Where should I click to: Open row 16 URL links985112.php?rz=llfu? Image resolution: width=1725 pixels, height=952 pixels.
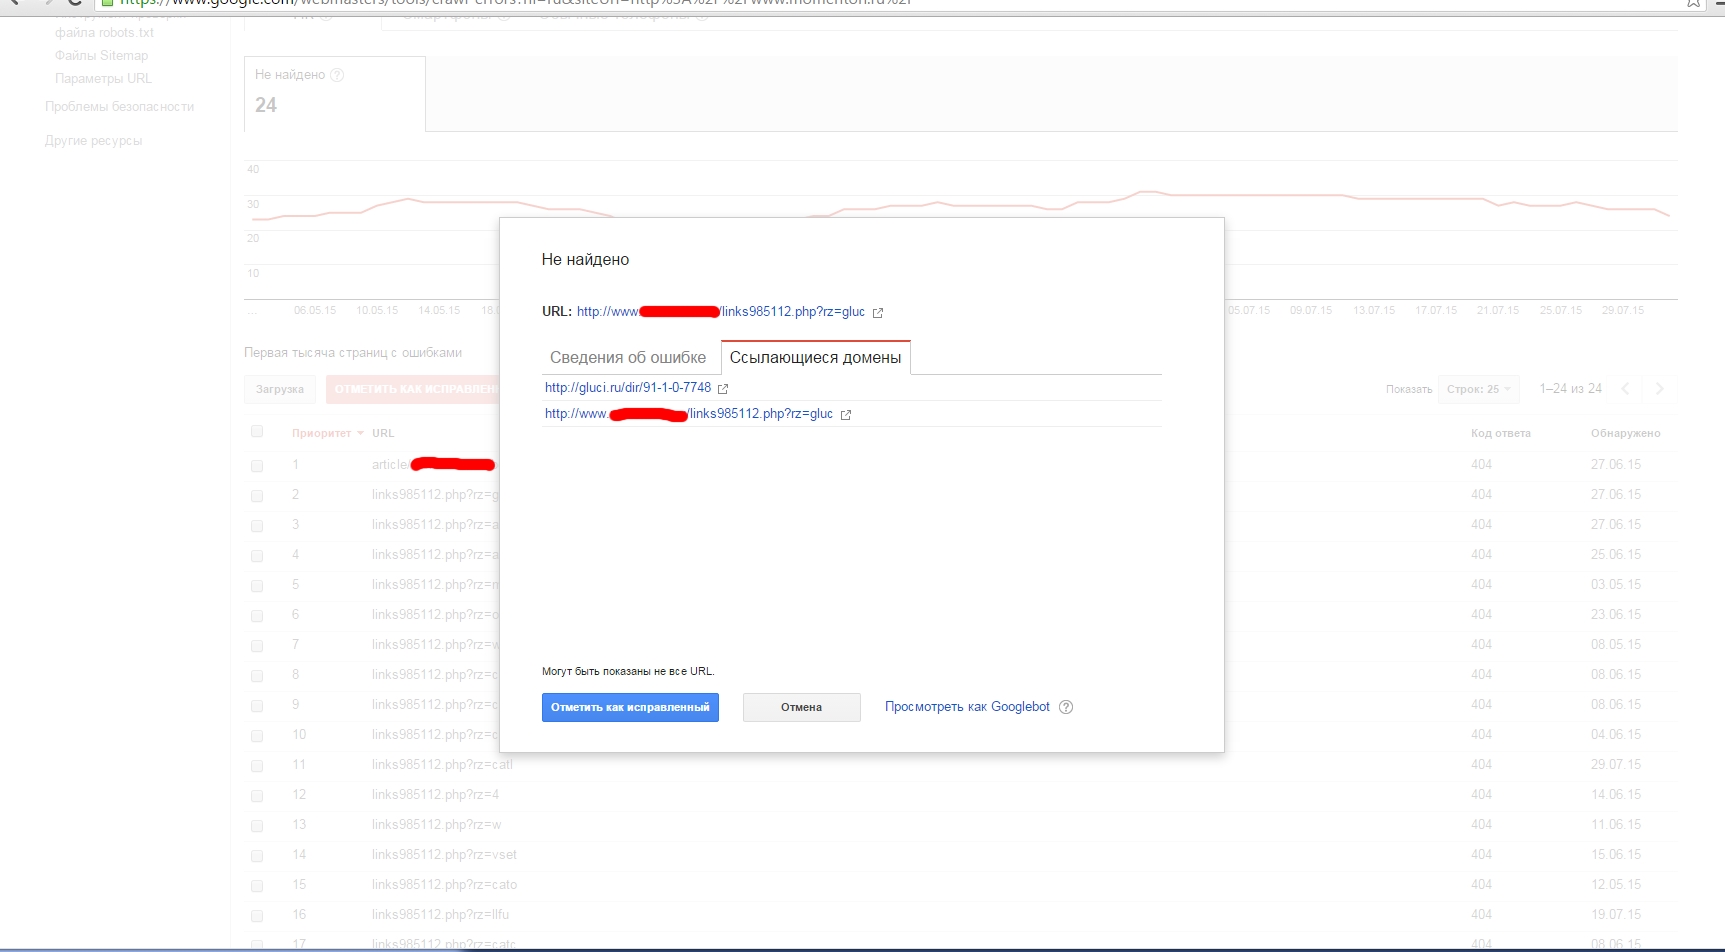(440, 915)
